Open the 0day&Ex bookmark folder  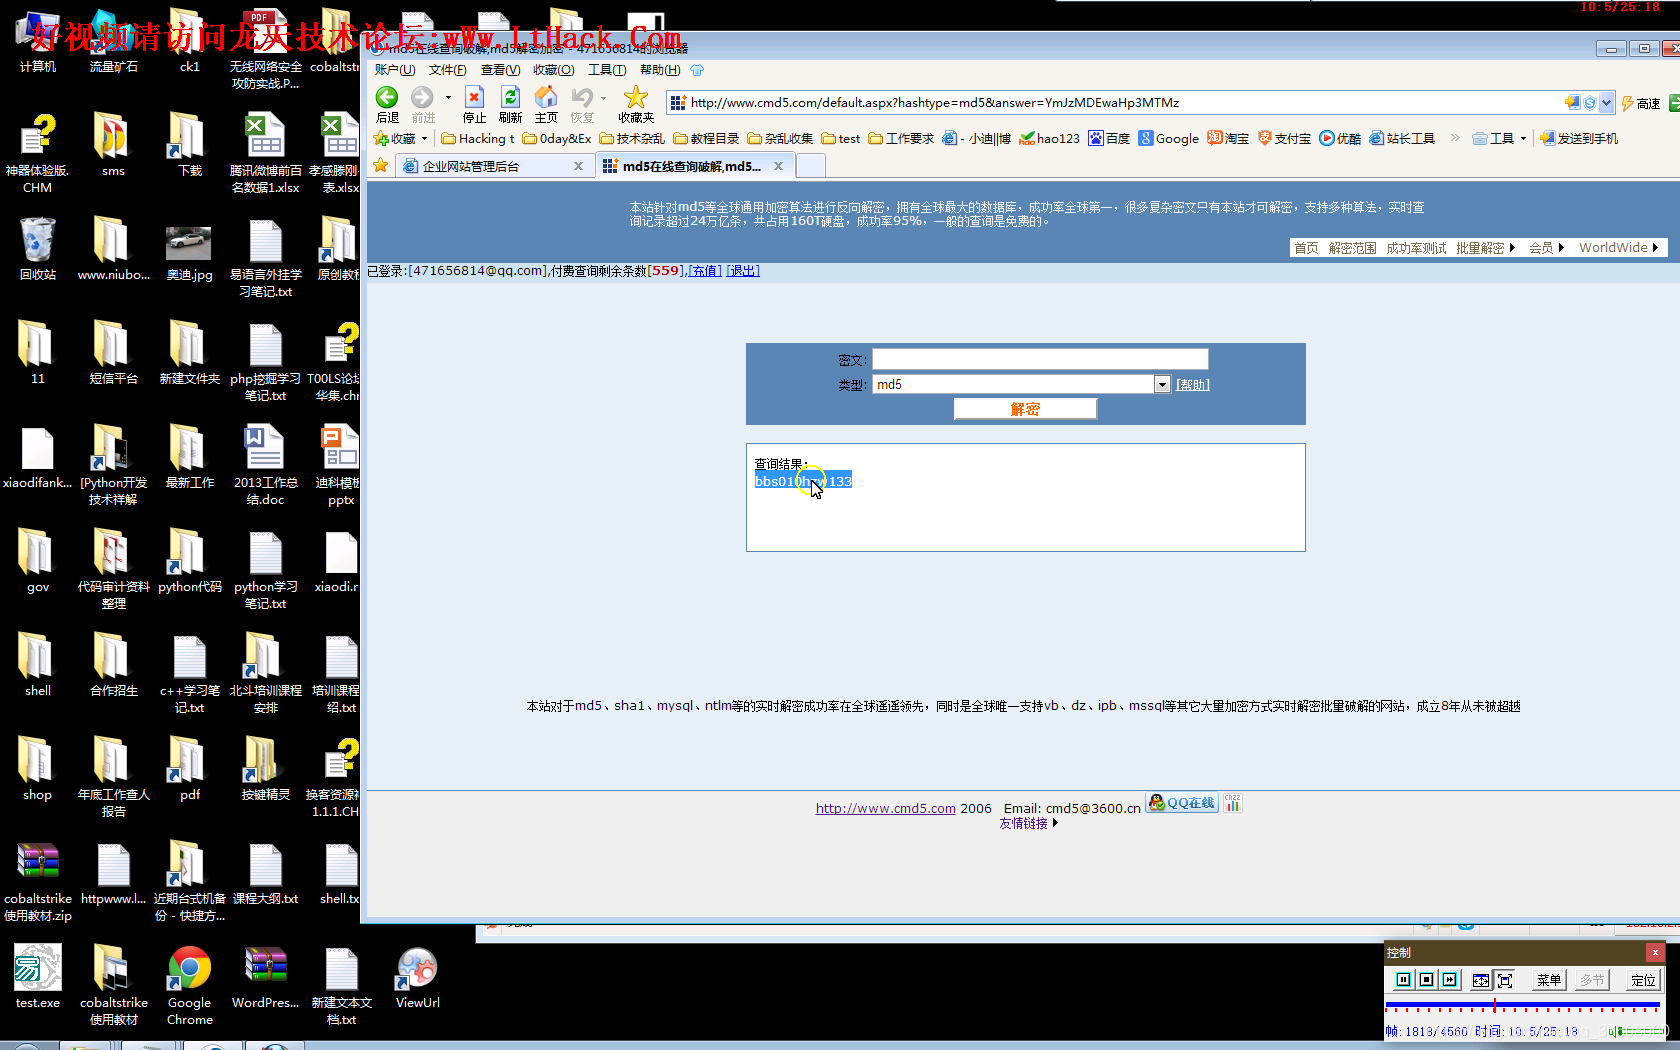tap(557, 138)
